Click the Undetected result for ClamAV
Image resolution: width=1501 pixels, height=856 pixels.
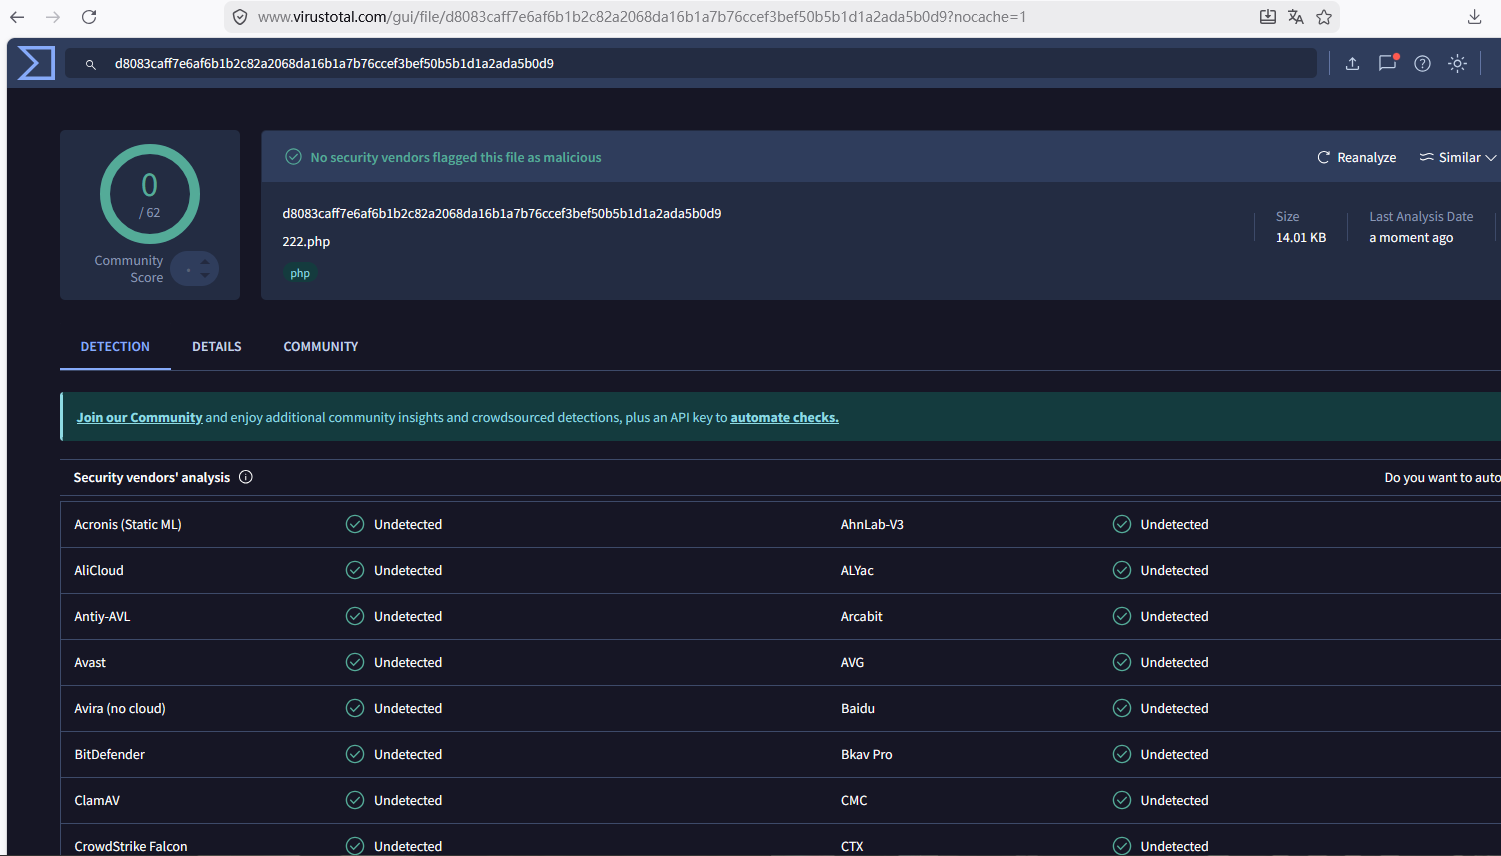pyautogui.click(x=408, y=800)
